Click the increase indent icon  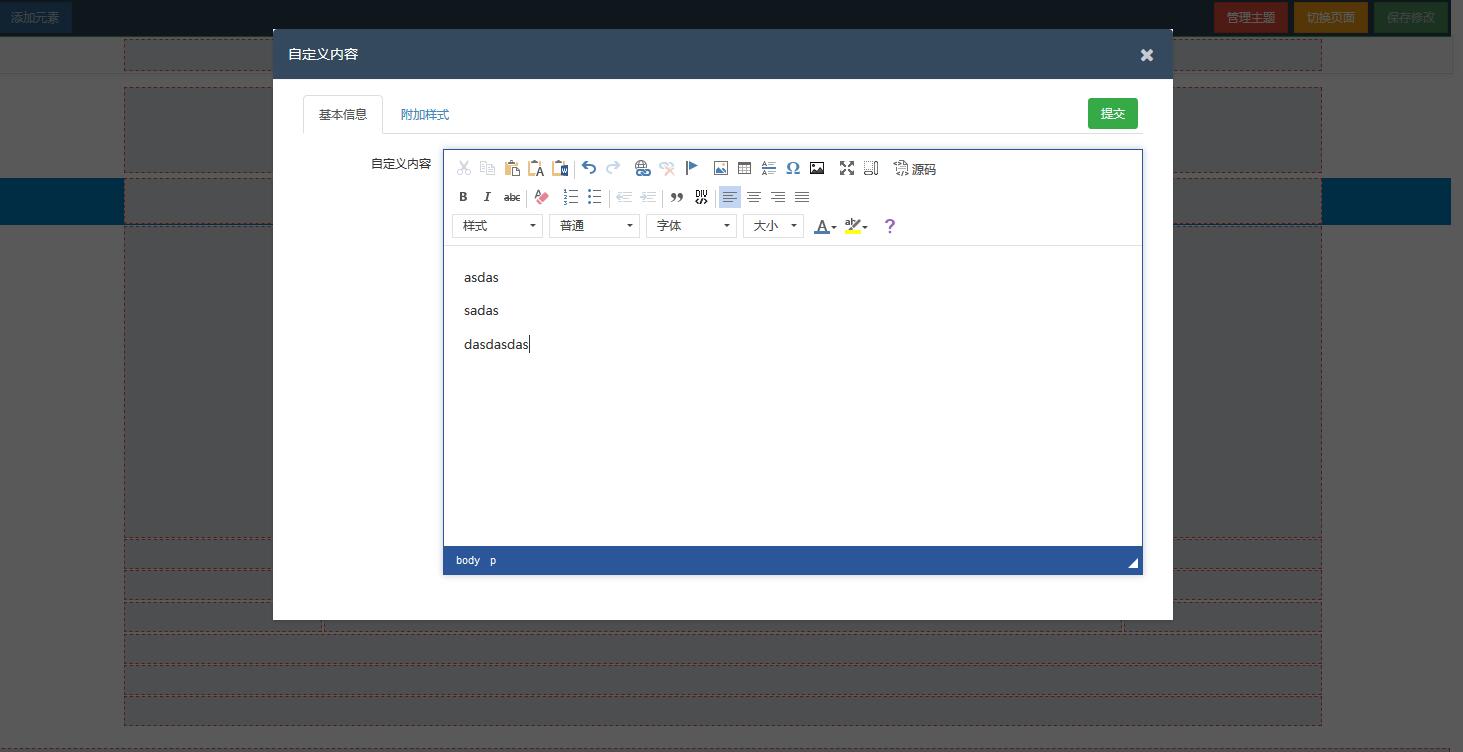point(648,197)
